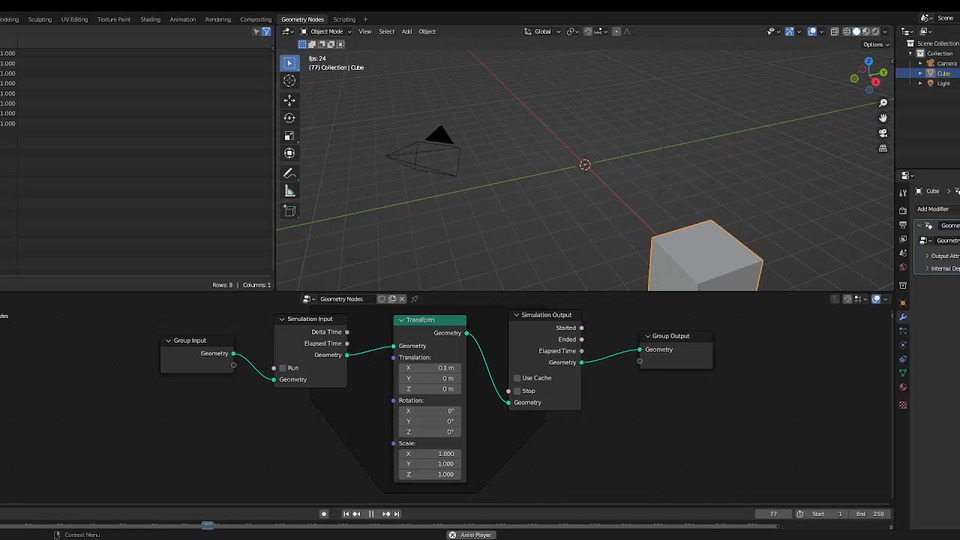Viewport: 960px width, 540px height.
Task: Collapse the Transform node
Action: (x=402, y=320)
